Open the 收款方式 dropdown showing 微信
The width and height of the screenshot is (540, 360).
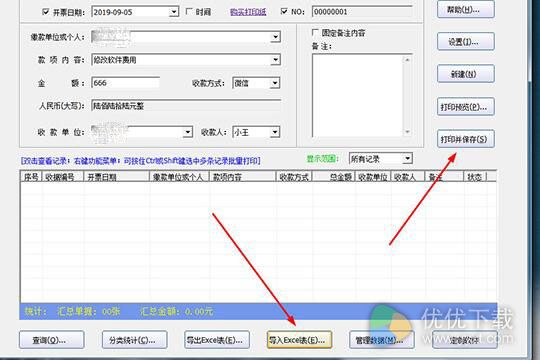(x=275, y=83)
